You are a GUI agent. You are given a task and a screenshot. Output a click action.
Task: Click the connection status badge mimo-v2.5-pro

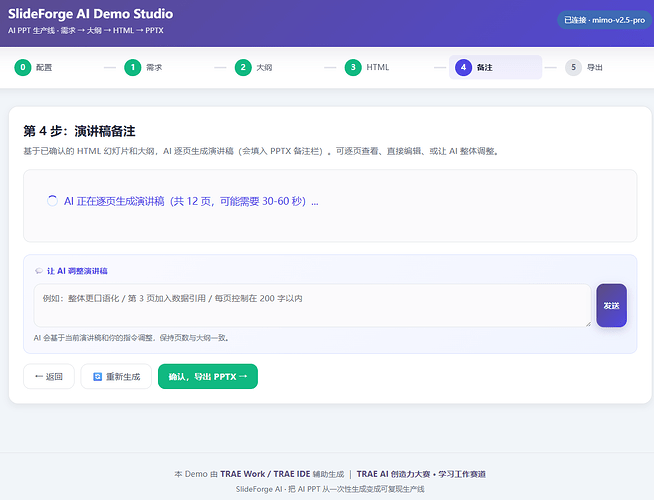(604, 20)
